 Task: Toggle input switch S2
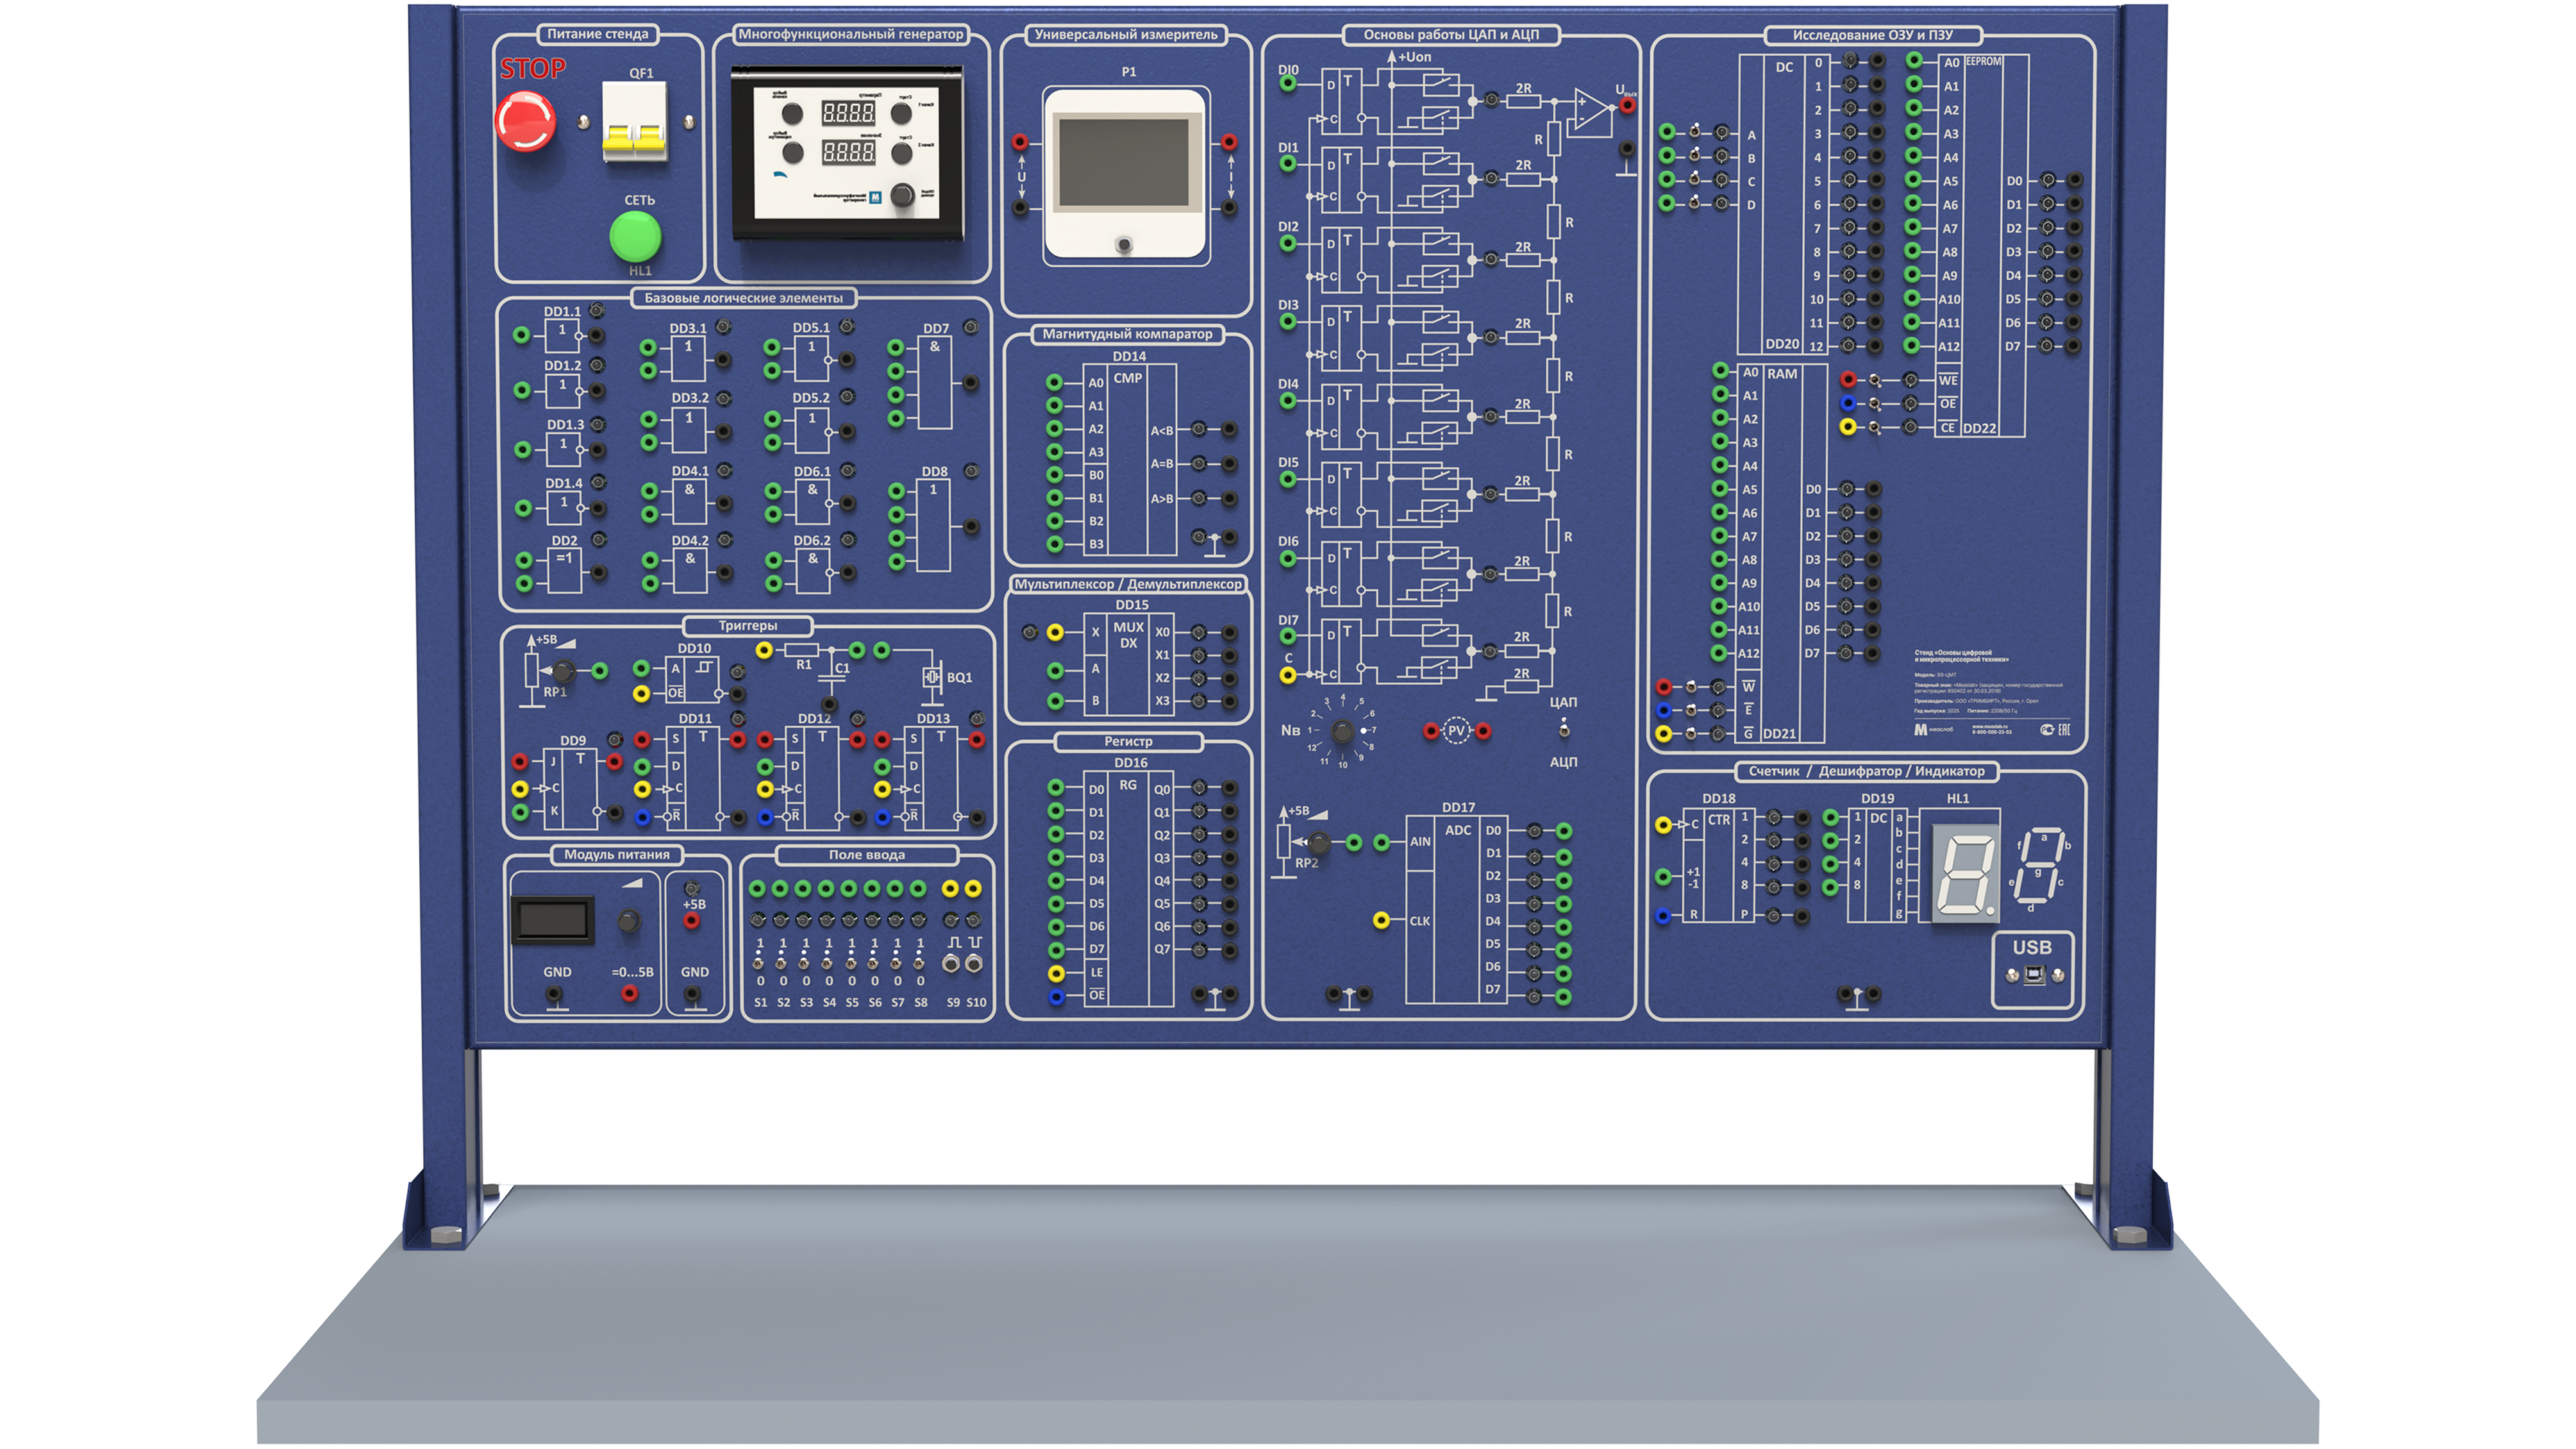coord(782,962)
